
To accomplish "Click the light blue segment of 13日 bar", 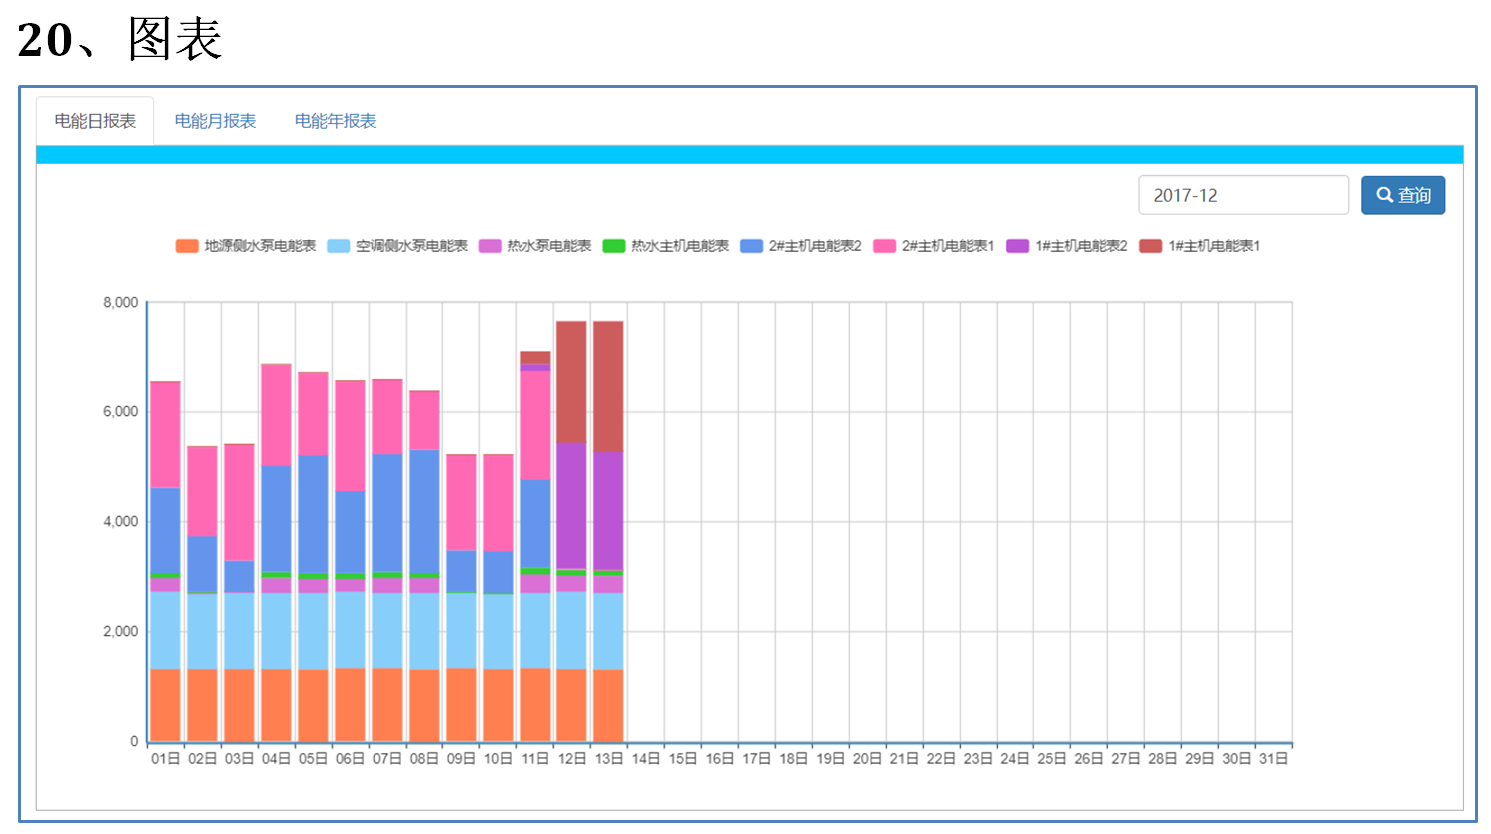I will [608, 631].
